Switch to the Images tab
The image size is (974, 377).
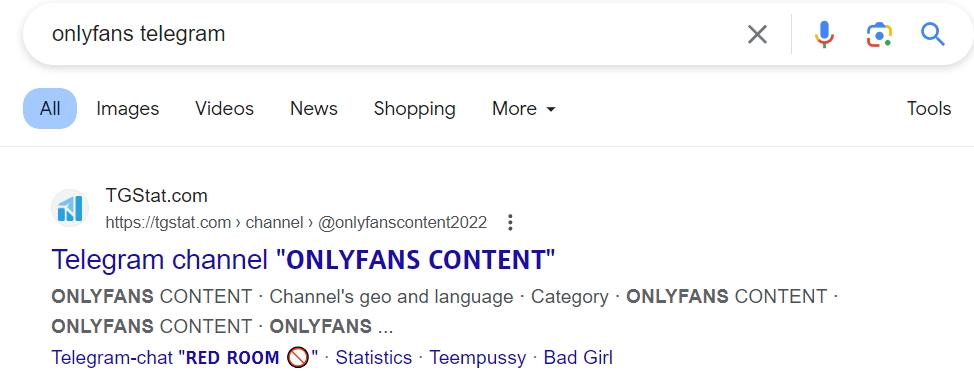tap(128, 109)
